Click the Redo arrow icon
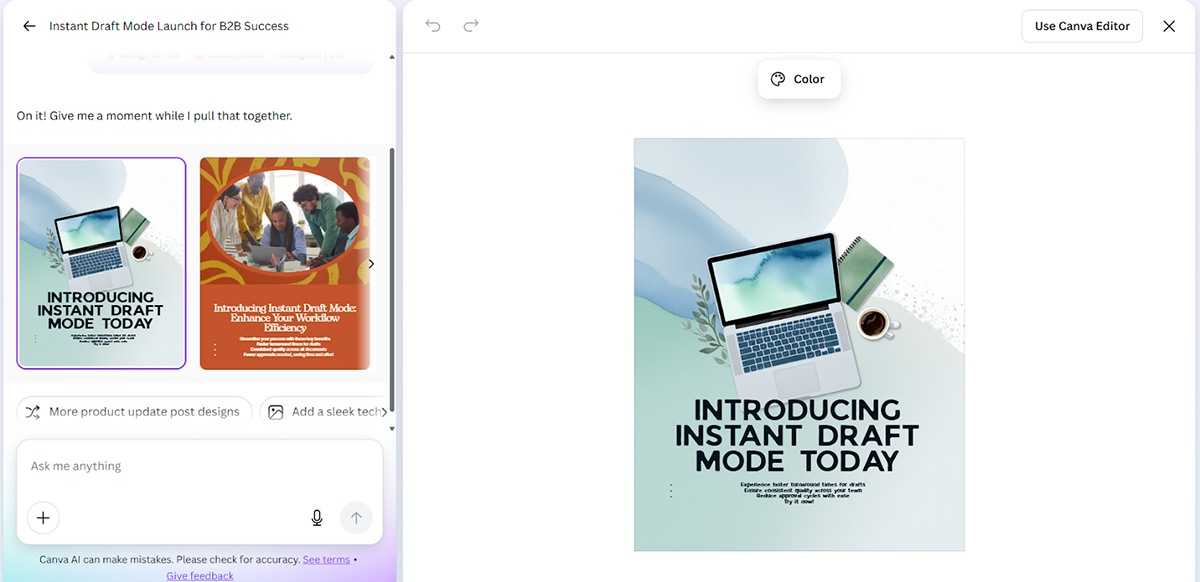This screenshot has height=582, width=1200. (x=471, y=26)
